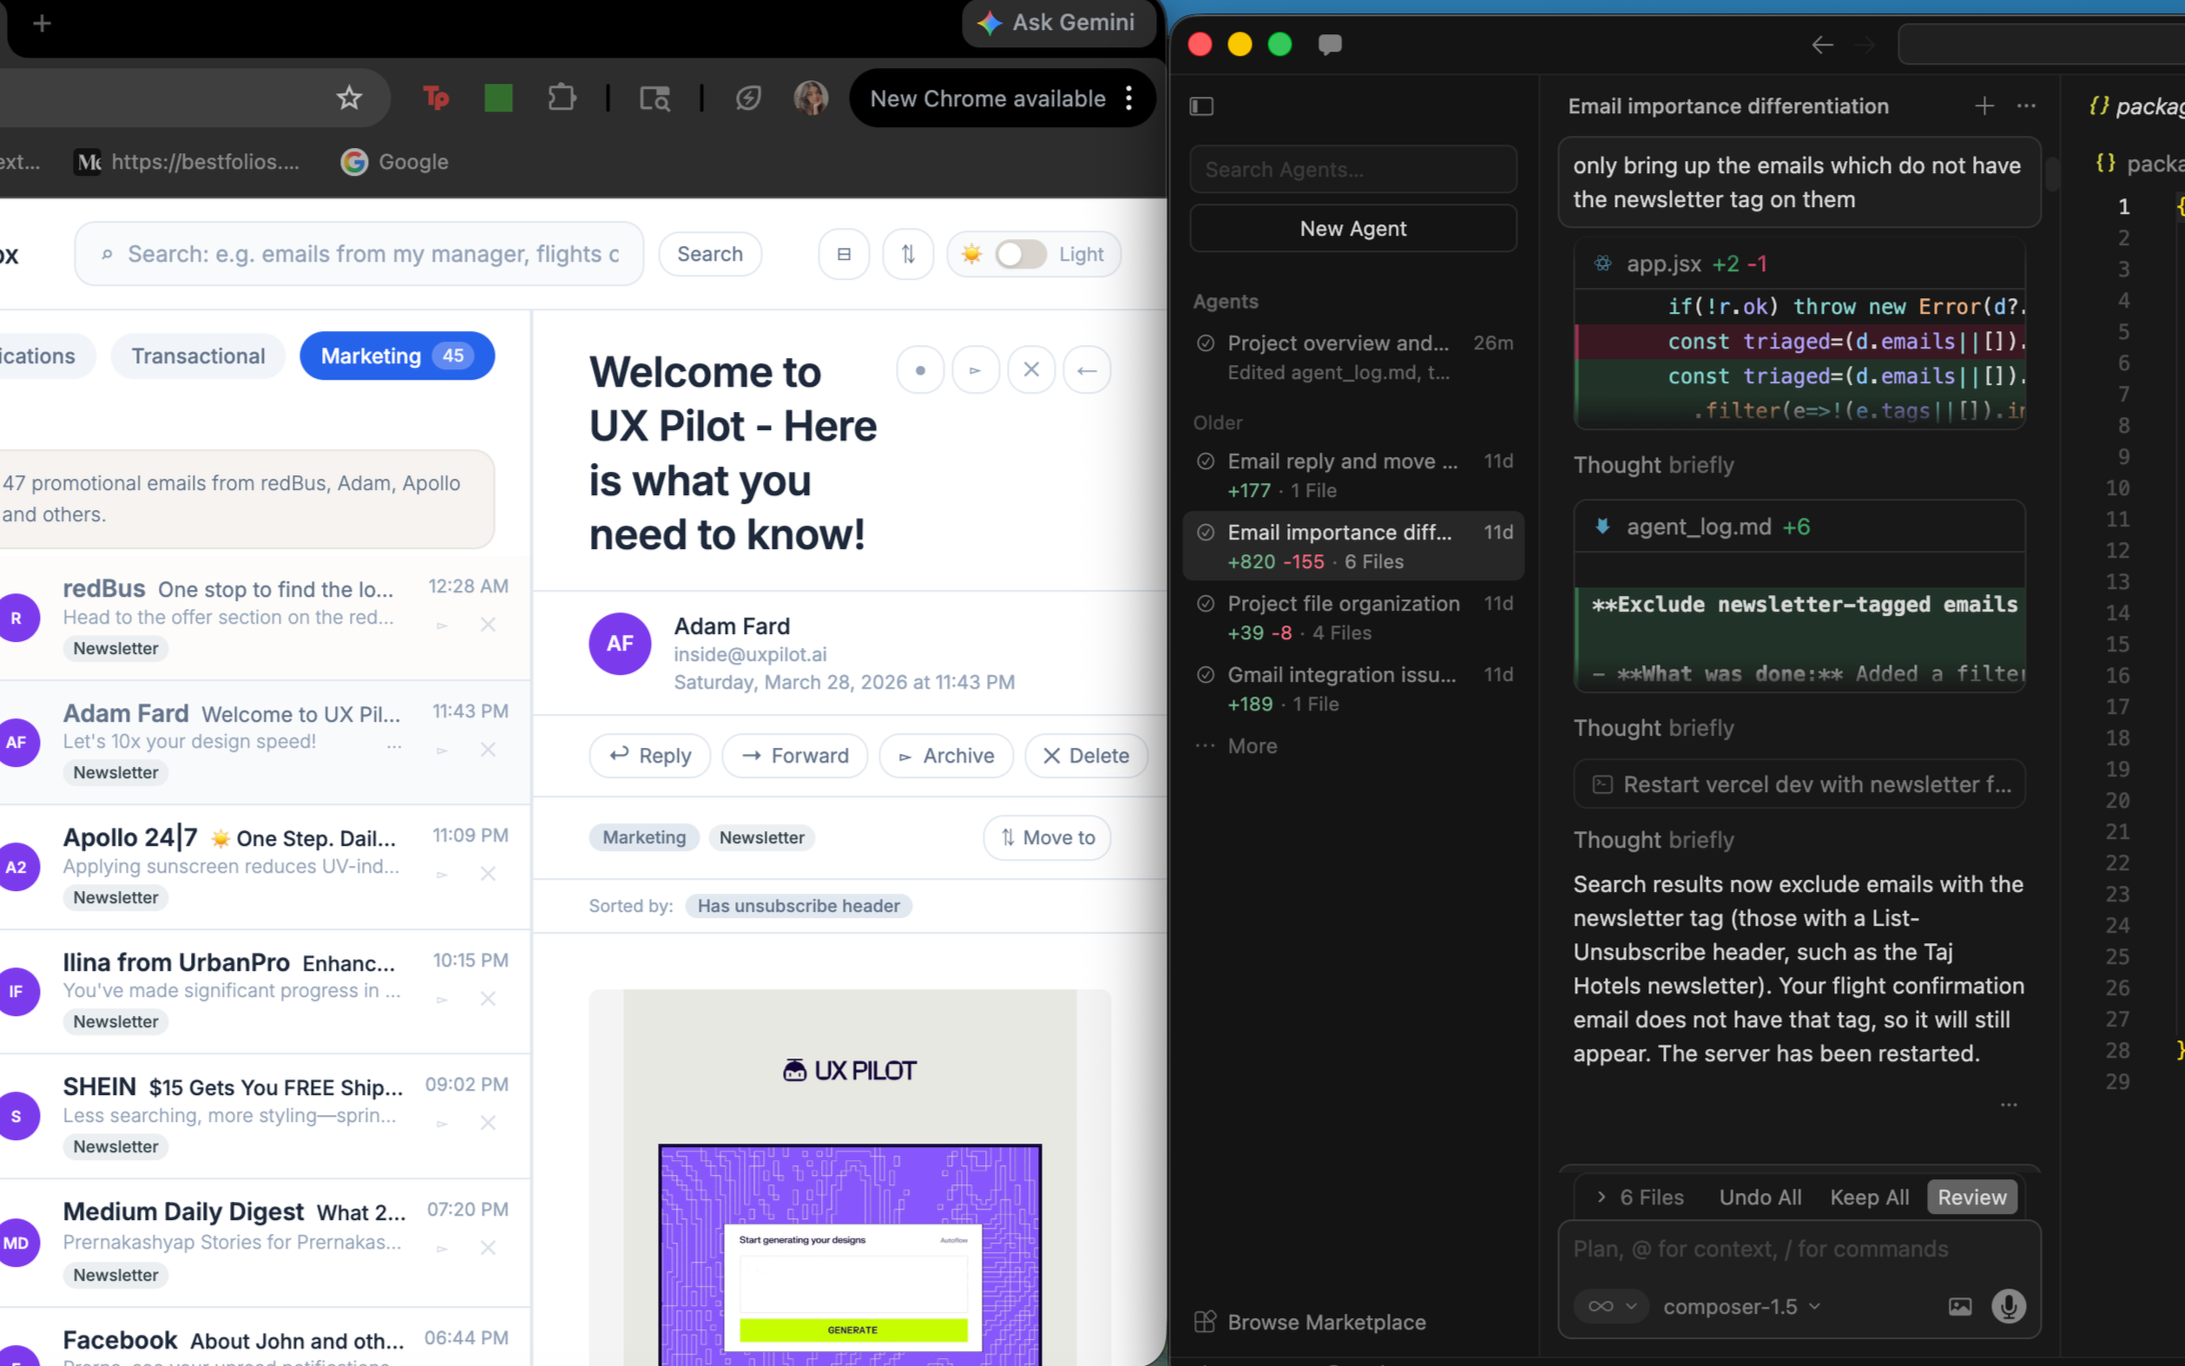
Task: Click the microphone icon in the Cursor composer
Action: 2008,1306
